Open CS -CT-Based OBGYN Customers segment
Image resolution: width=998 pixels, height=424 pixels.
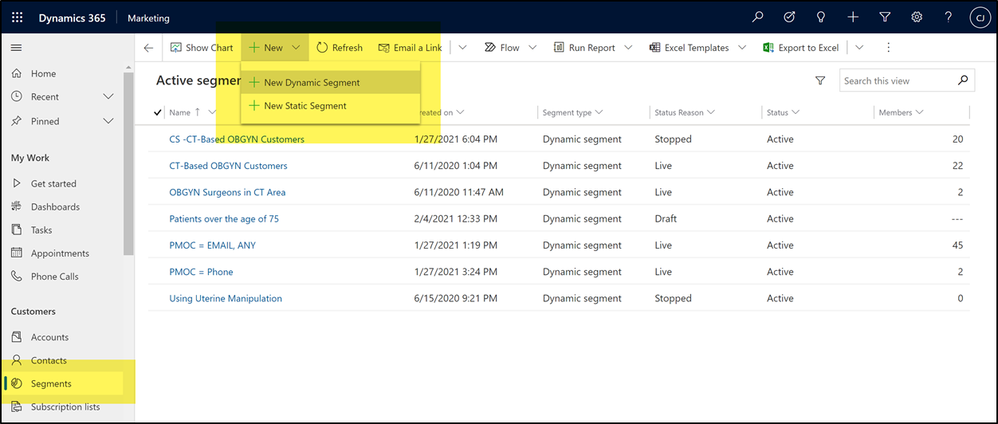[x=237, y=139]
